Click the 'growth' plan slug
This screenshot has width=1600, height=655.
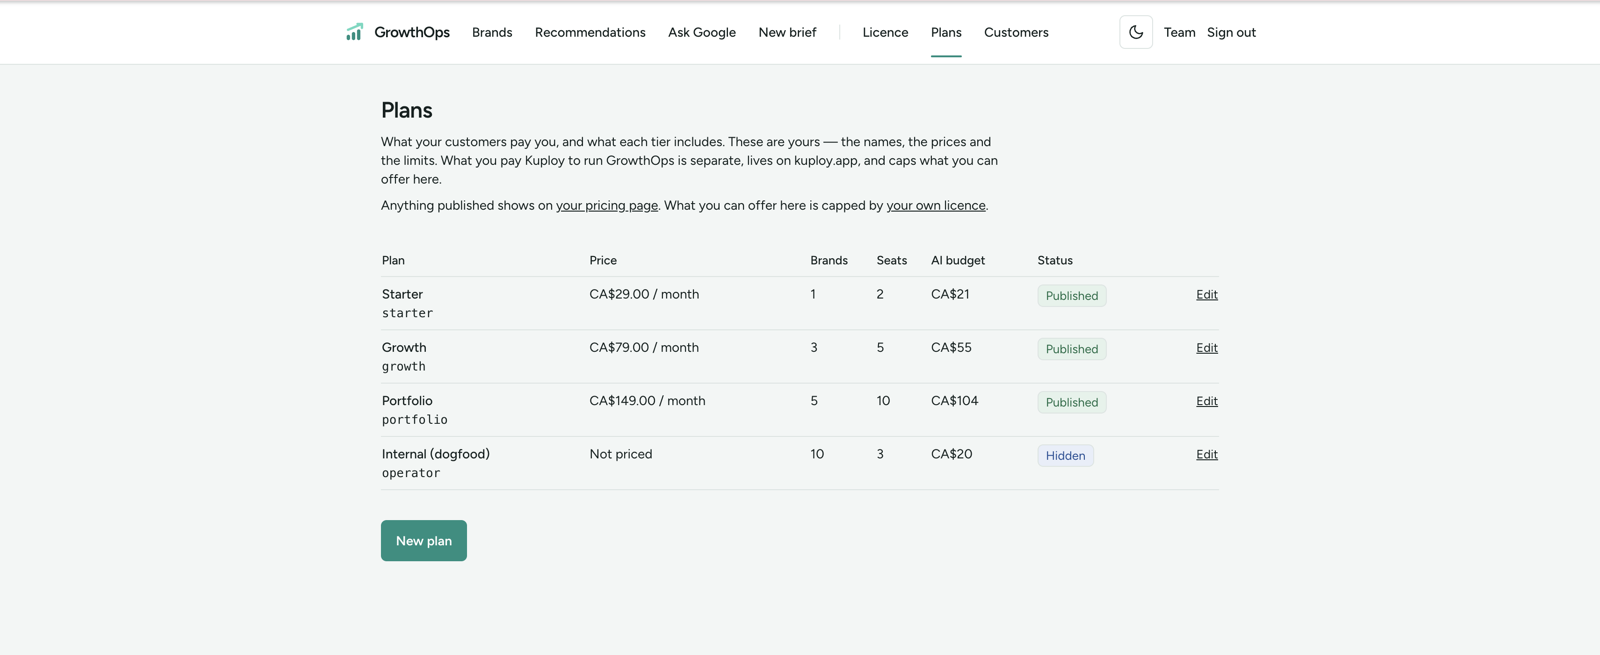point(404,366)
